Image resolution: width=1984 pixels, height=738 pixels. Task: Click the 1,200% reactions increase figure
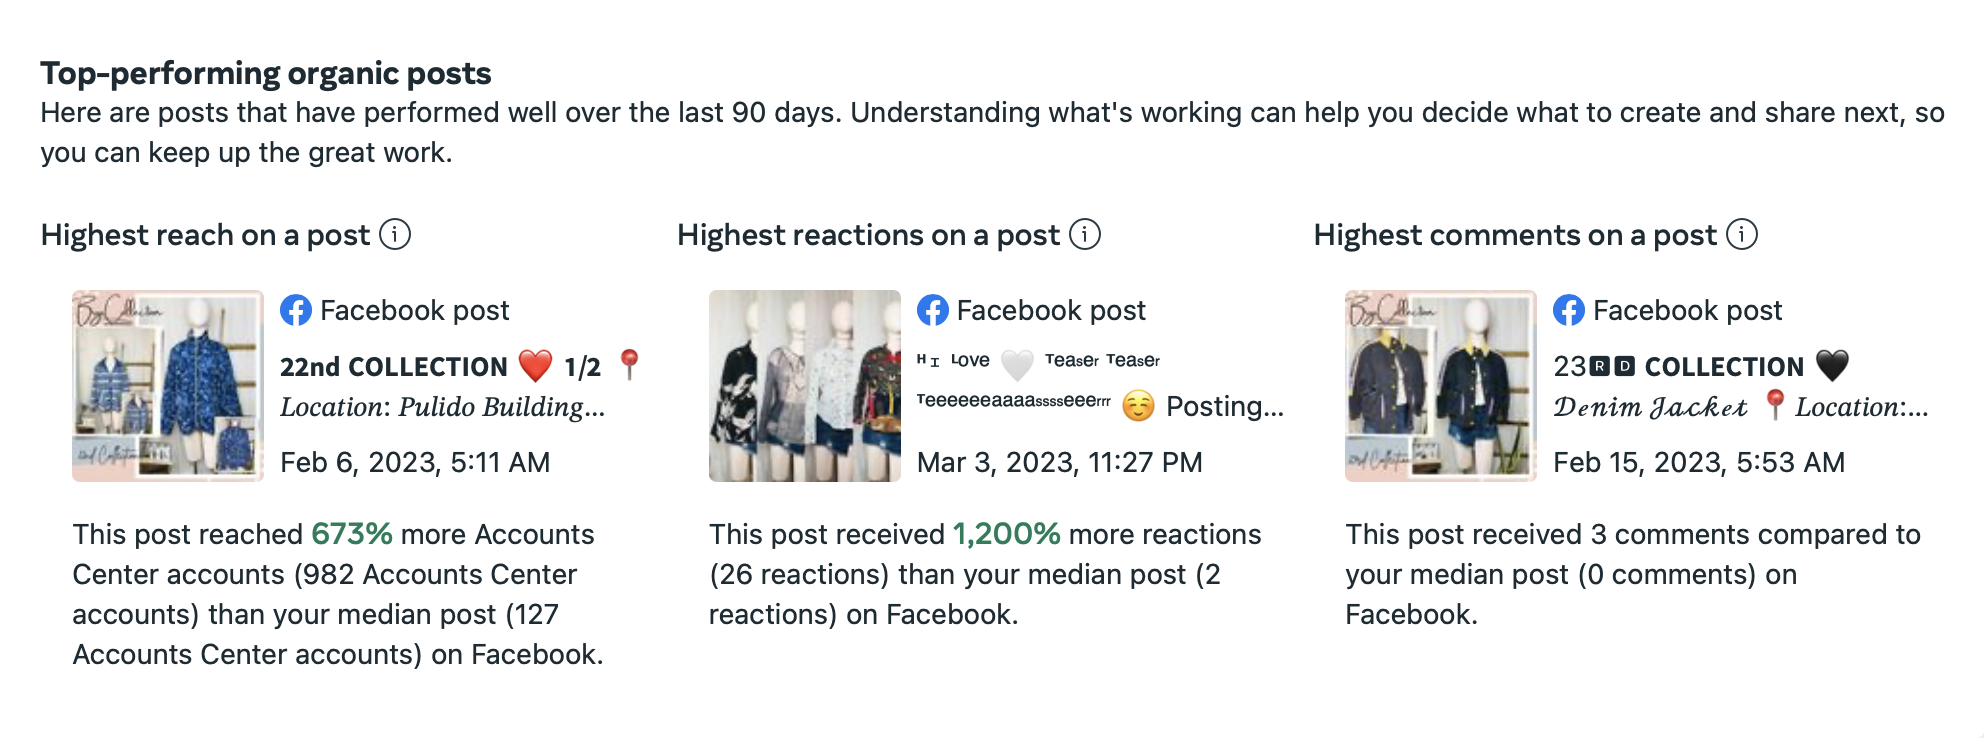coord(1006,534)
